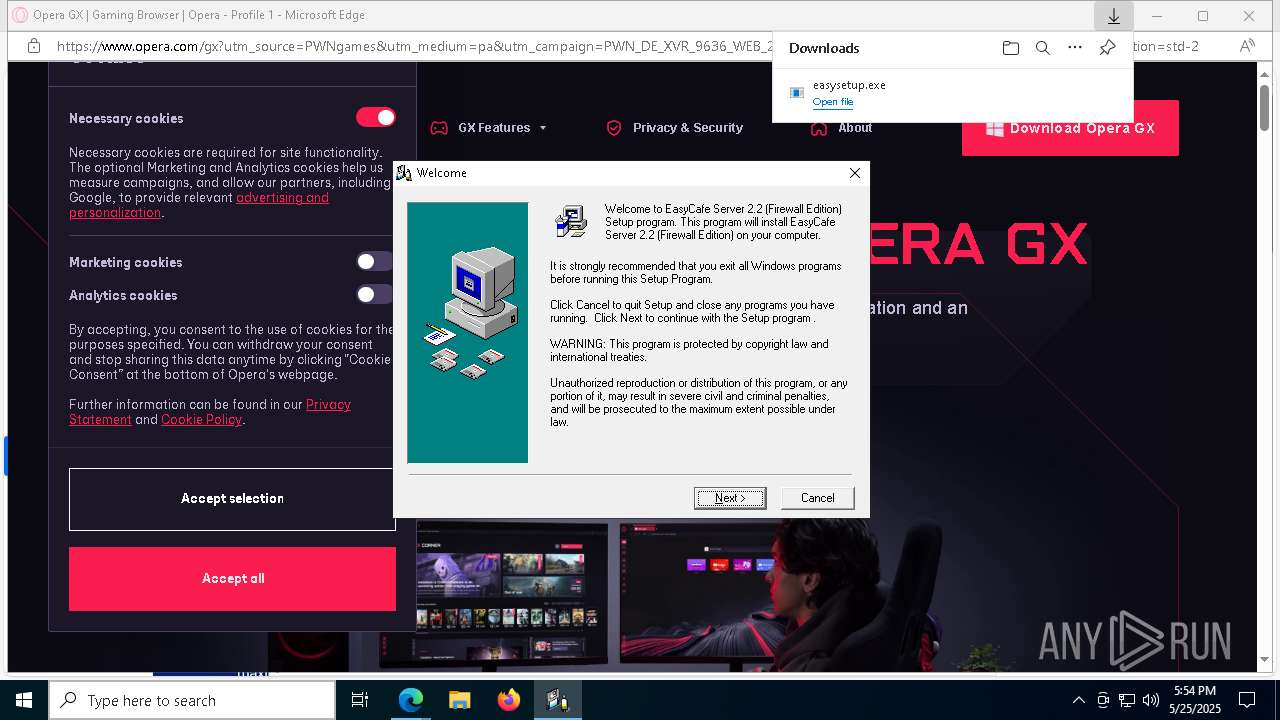Open the Cookie Policy link
The width and height of the screenshot is (1280, 720).
(x=202, y=420)
